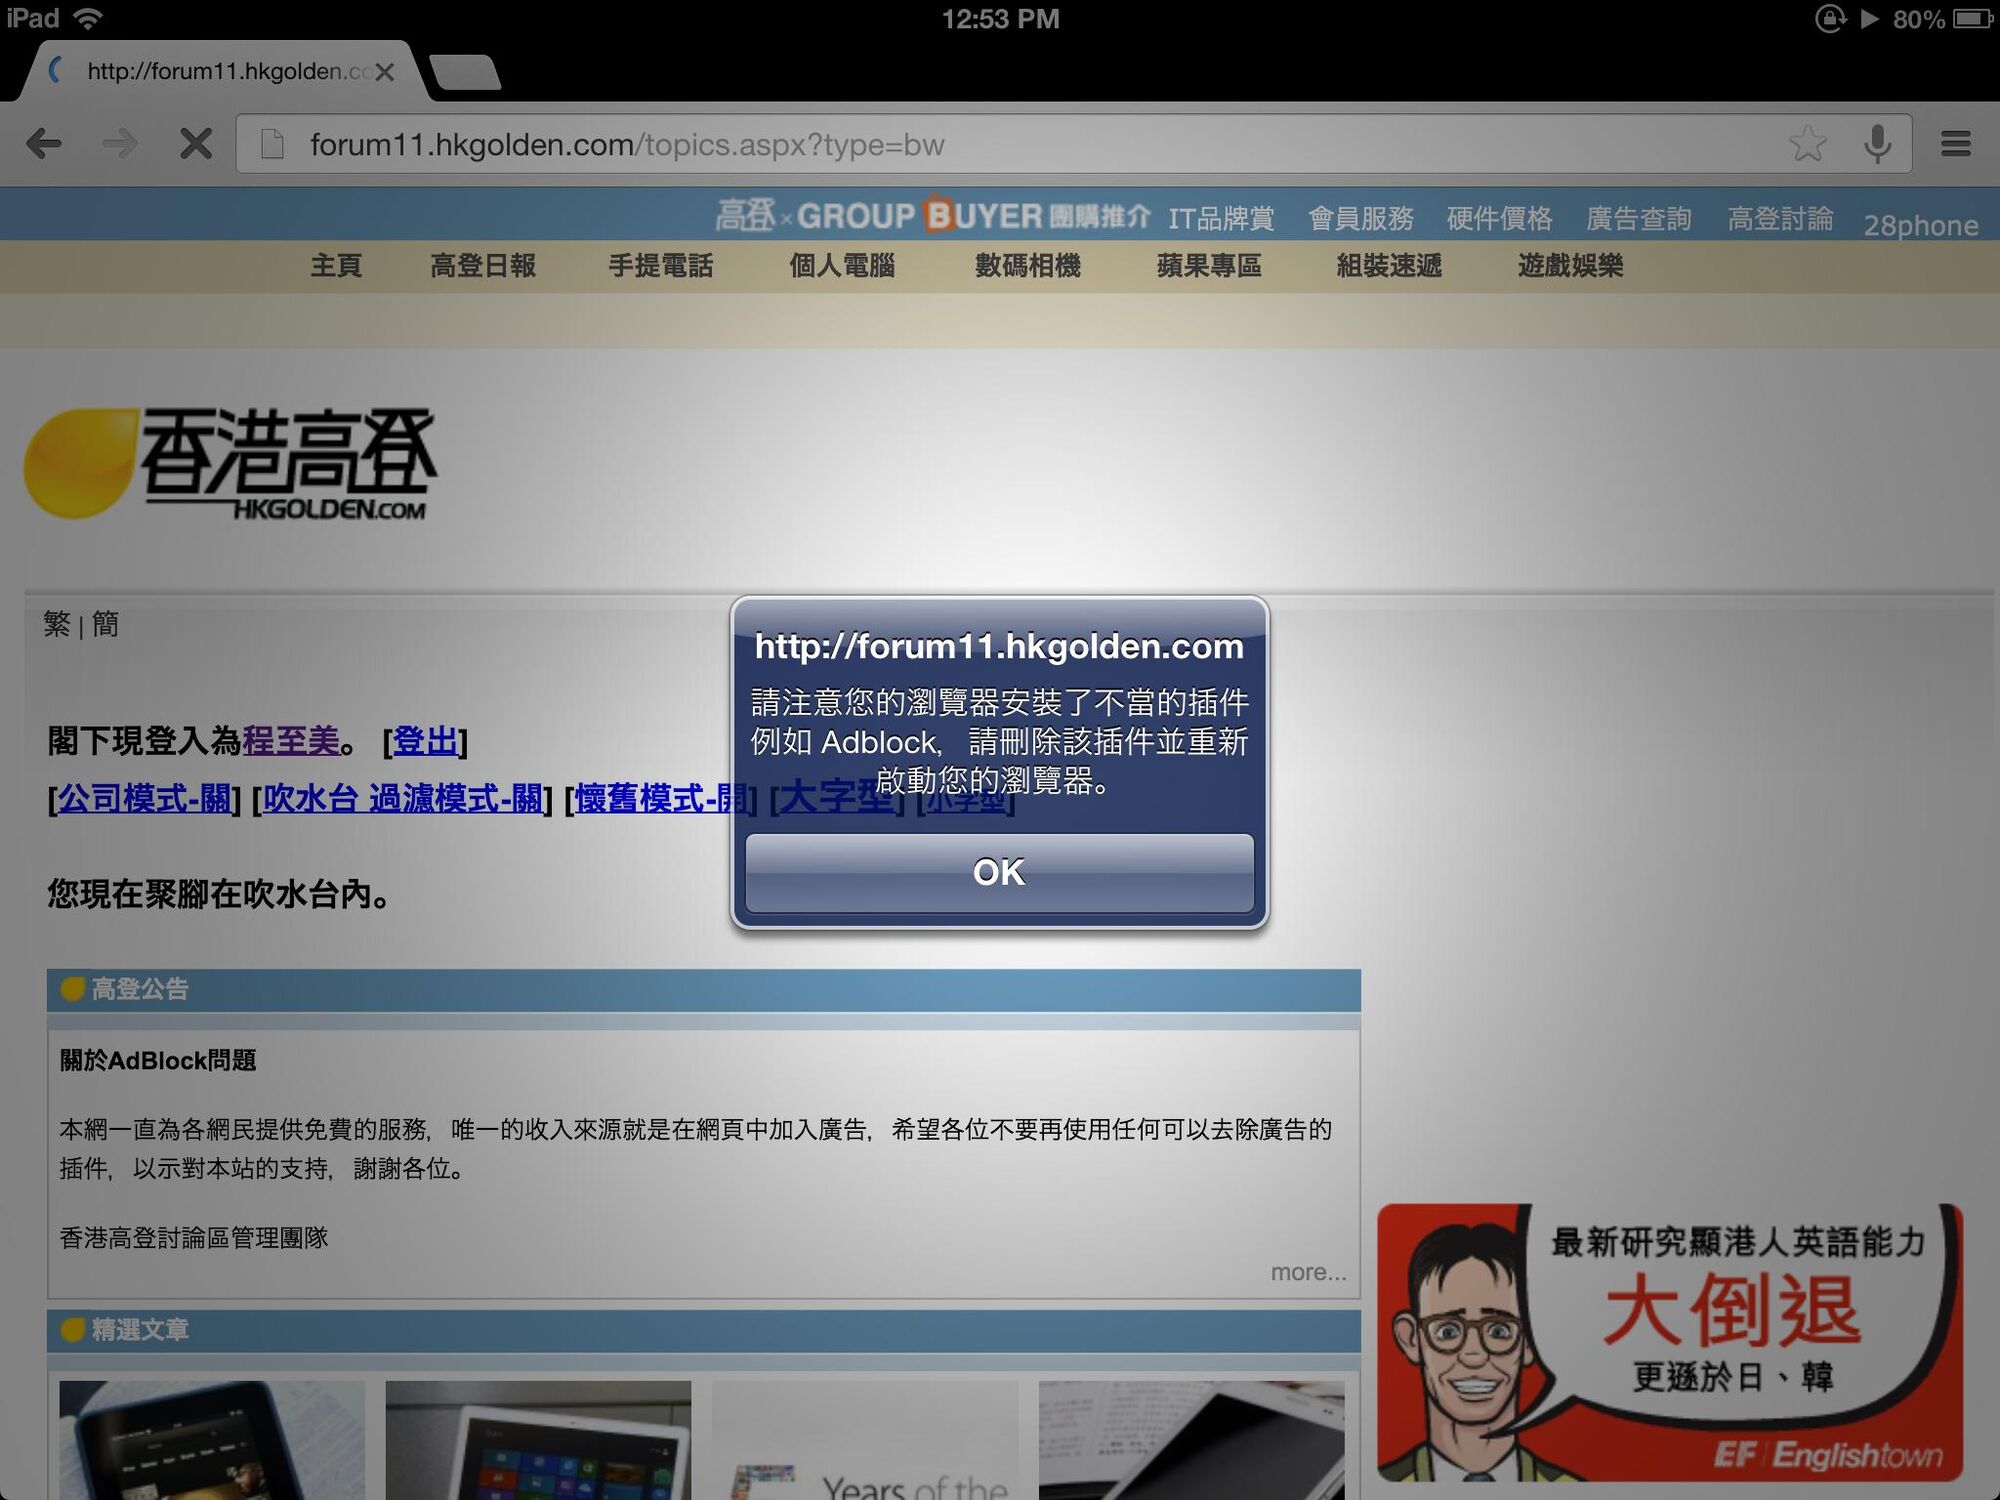Screen dimensions: 2000x1500
Task: Select 手提電話 in navigation menu
Action: 661,265
